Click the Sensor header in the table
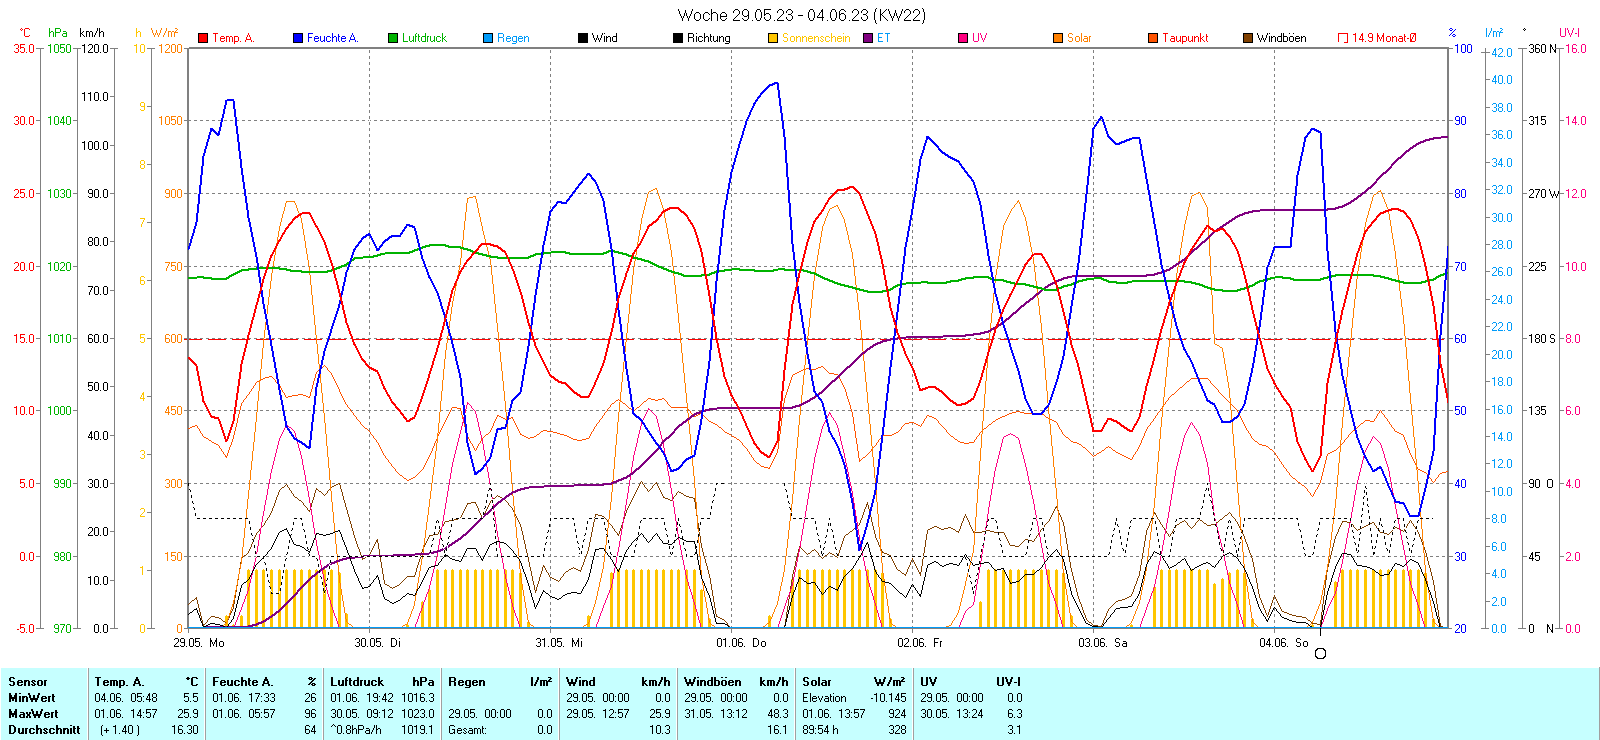This screenshot has height=740, width=1600. pos(27,682)
